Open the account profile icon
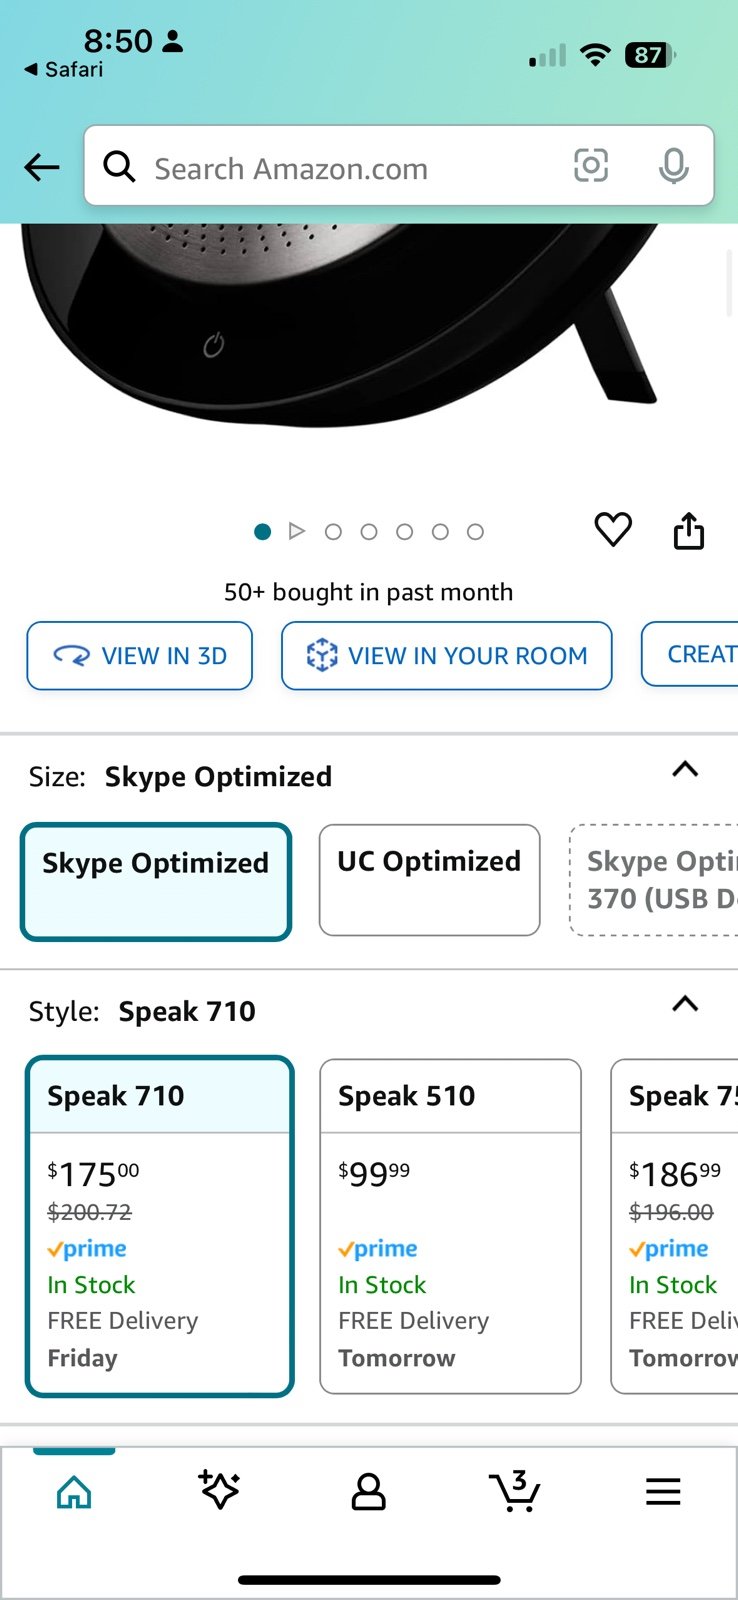The height and width of the screenshot is (1600, 738). (x=368, y=1492)
